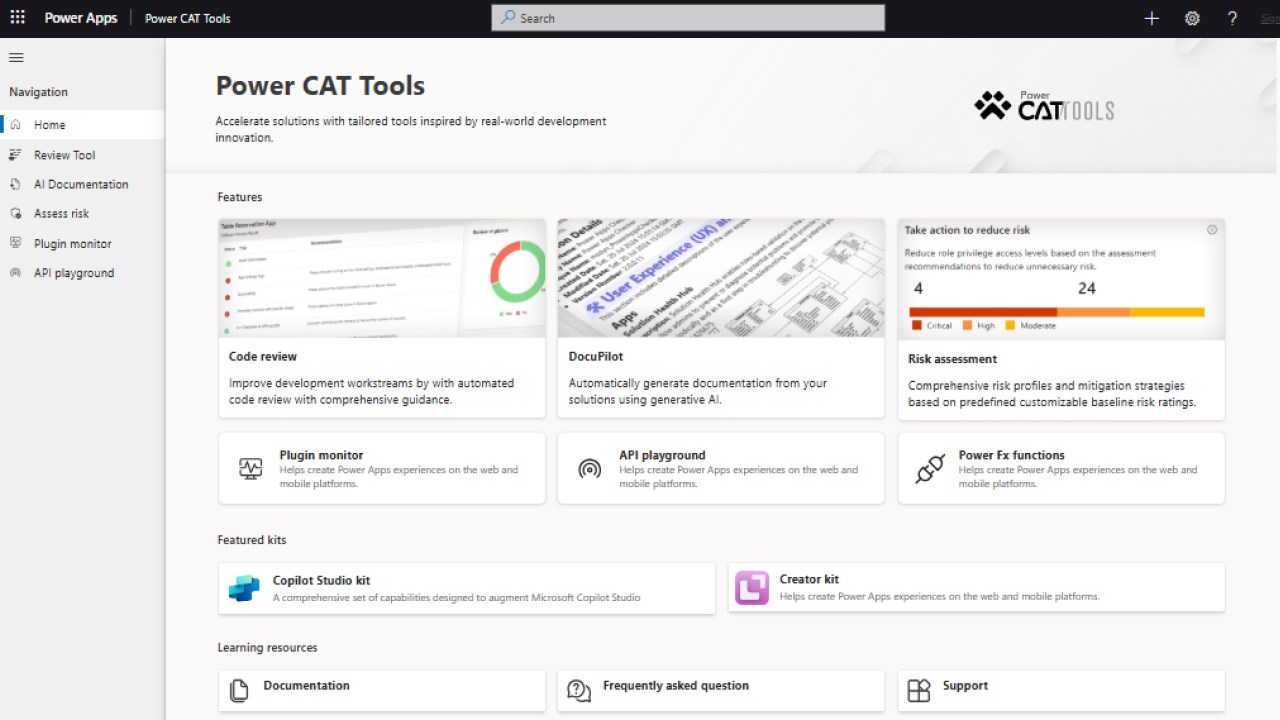
Task: Click the plus (new) icon in header
Action: [x=1151, y=18]
